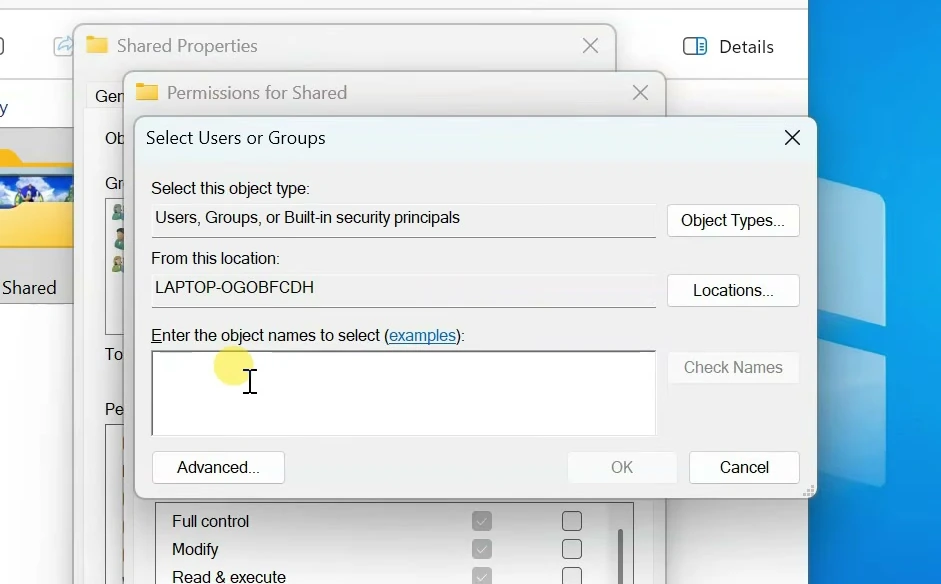The height and width of the screenshot is (584, 941).
Task: Click the Check Names button
Action: coord(733,367)
